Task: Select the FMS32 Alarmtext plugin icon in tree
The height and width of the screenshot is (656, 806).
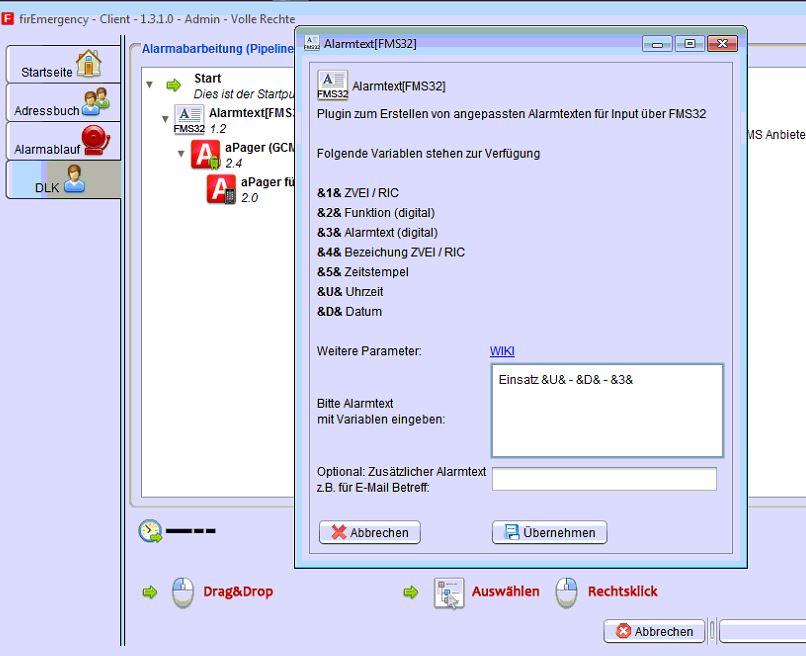Action: [188, 120]
